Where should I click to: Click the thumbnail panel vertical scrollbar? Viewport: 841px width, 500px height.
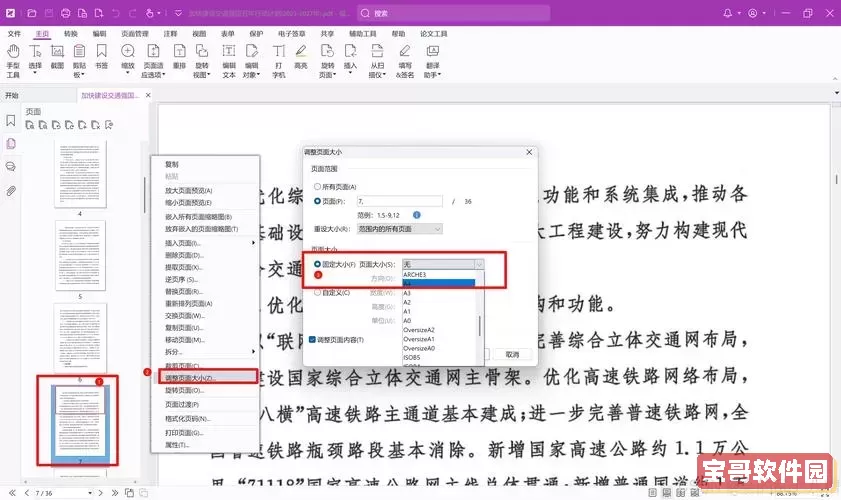tap(144, 195)
